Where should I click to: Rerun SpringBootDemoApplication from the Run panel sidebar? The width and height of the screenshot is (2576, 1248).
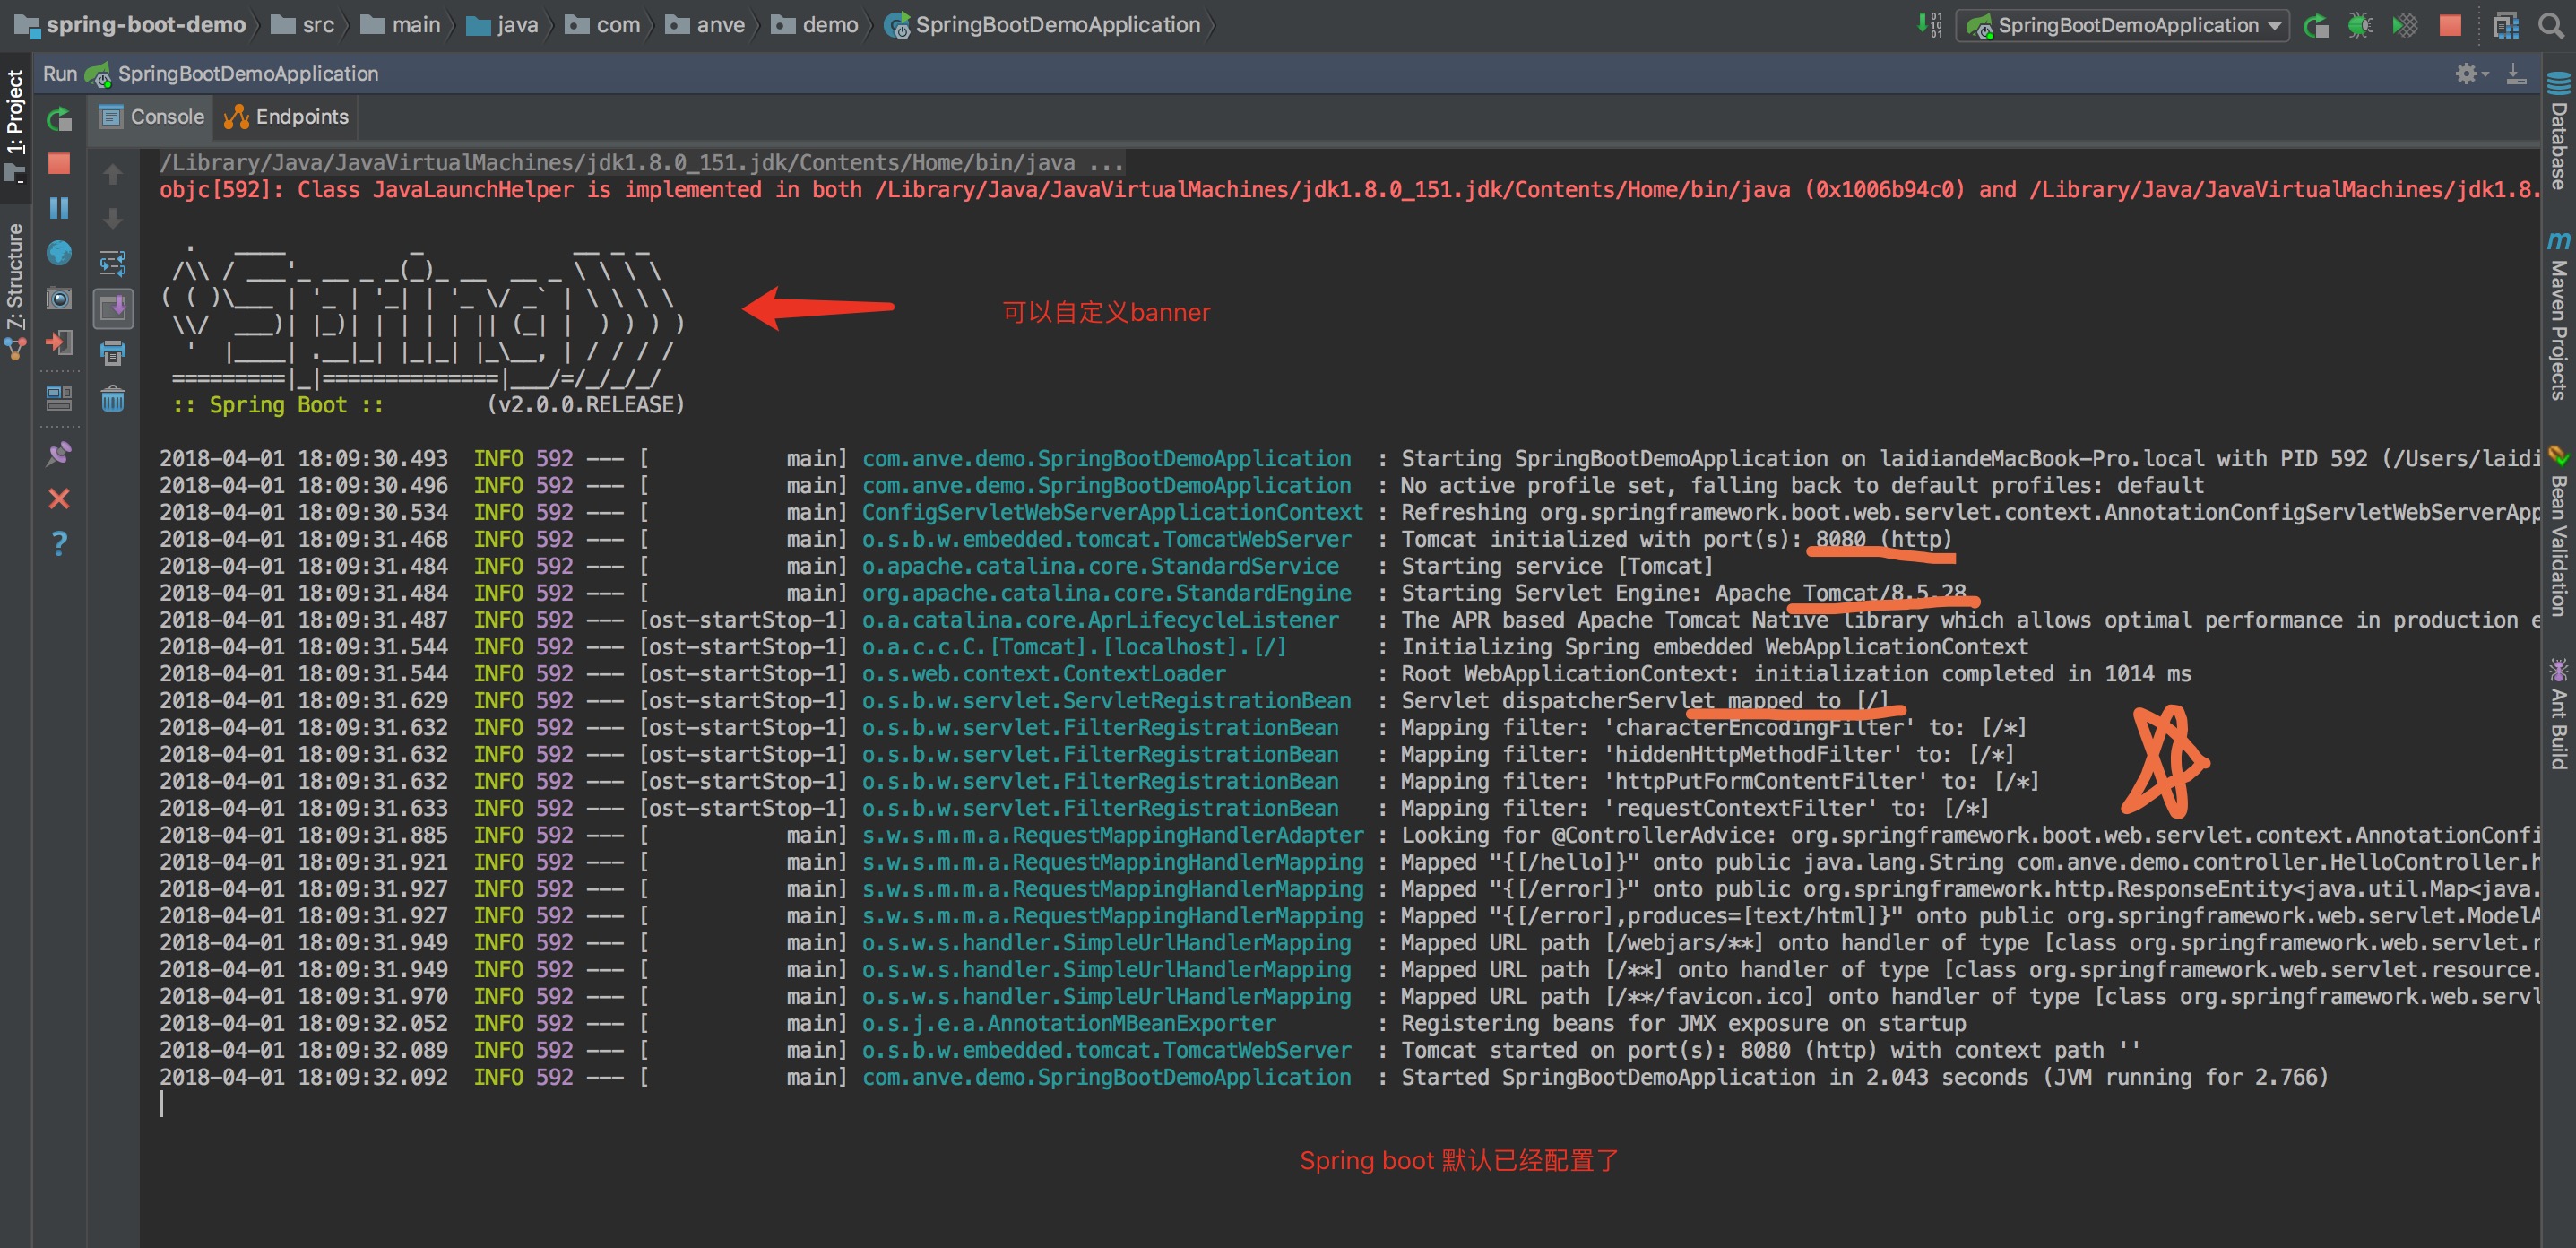(59, 119)
